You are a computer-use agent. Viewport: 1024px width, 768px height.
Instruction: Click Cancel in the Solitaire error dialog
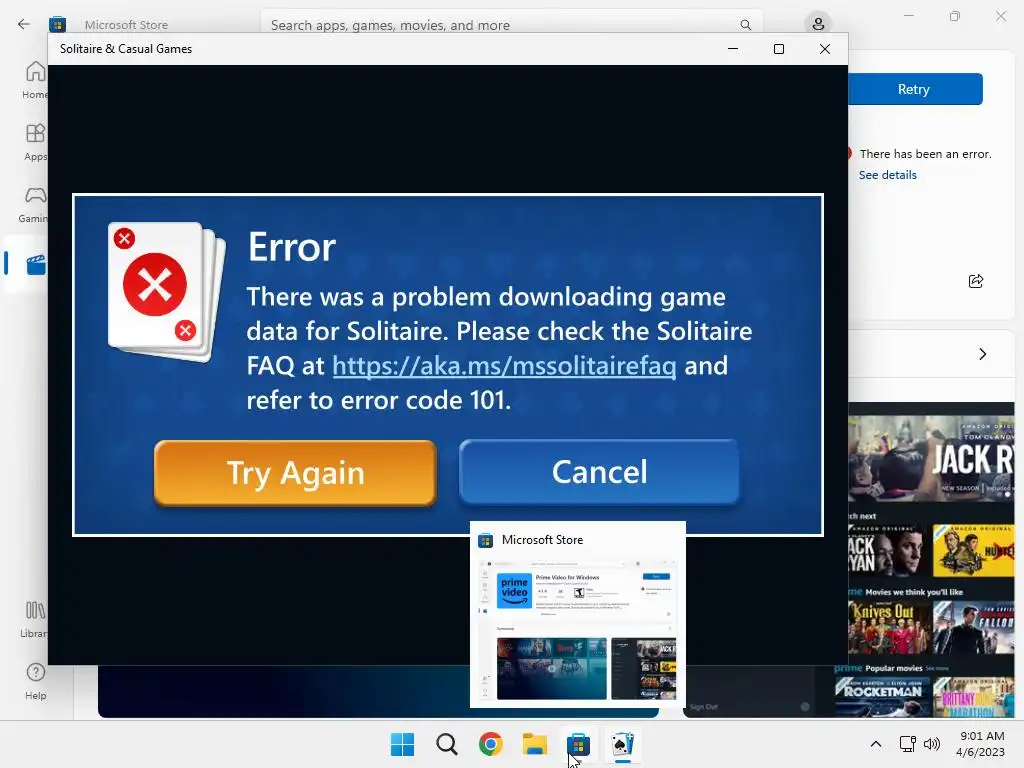point(599,472)
